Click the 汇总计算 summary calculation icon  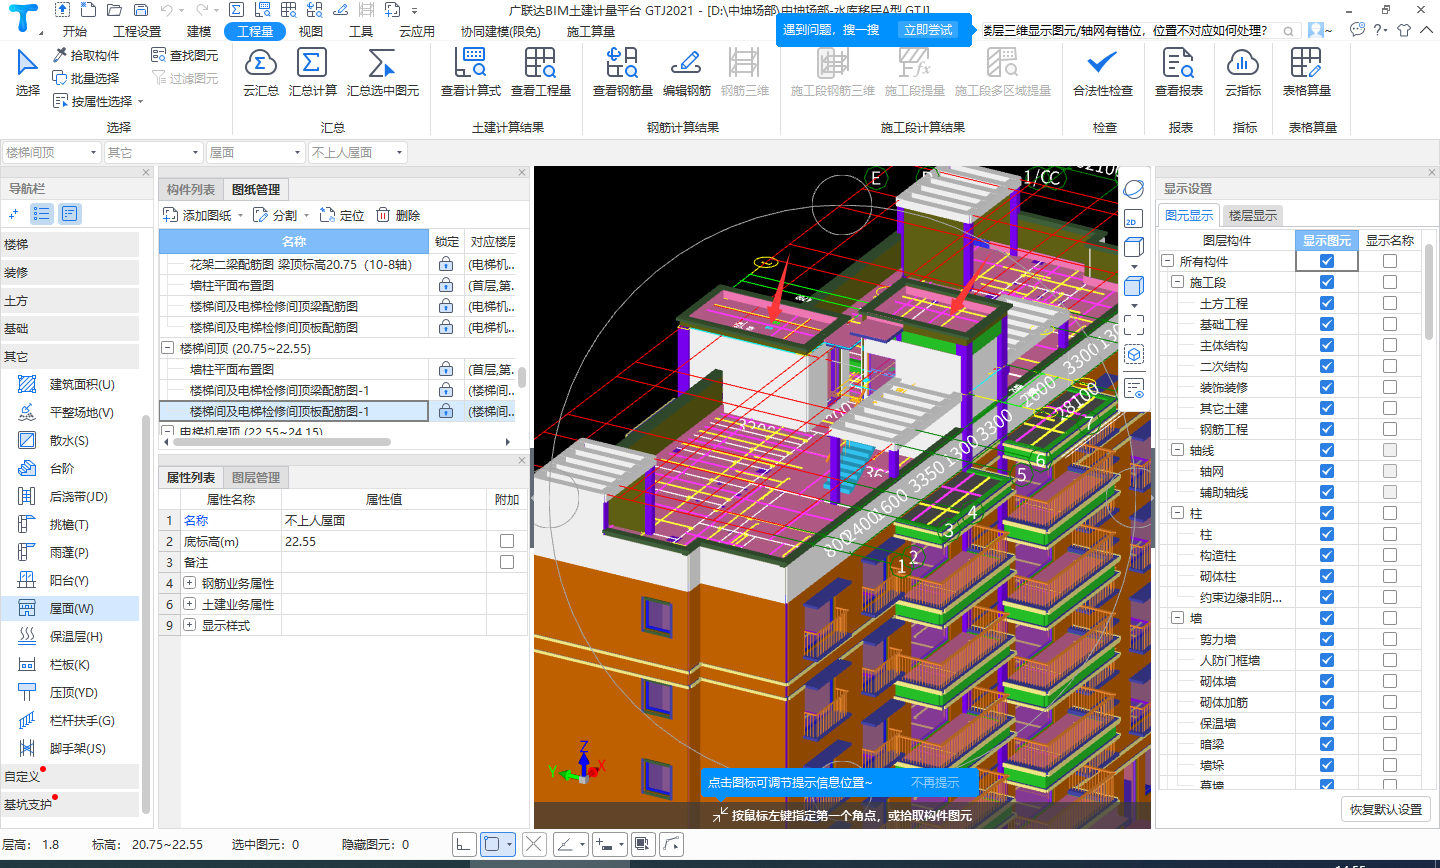click(312, 72)
